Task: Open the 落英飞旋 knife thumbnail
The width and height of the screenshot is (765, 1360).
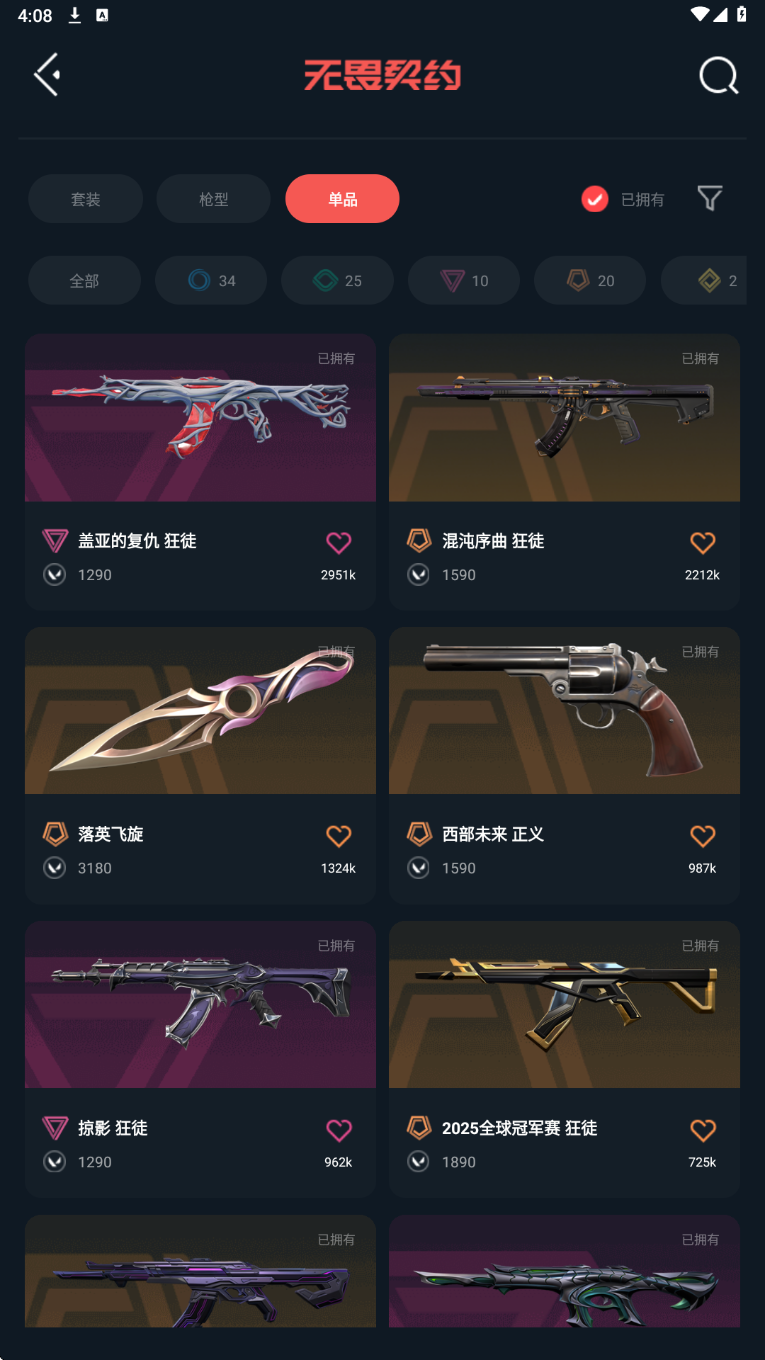Action: point(200,711)
